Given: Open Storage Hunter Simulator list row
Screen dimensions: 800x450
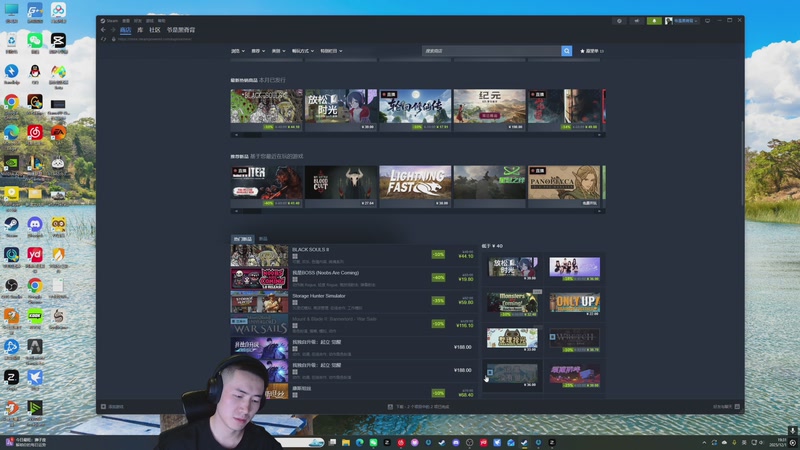Looking at the screenshot, I should (x=354, y=302).
